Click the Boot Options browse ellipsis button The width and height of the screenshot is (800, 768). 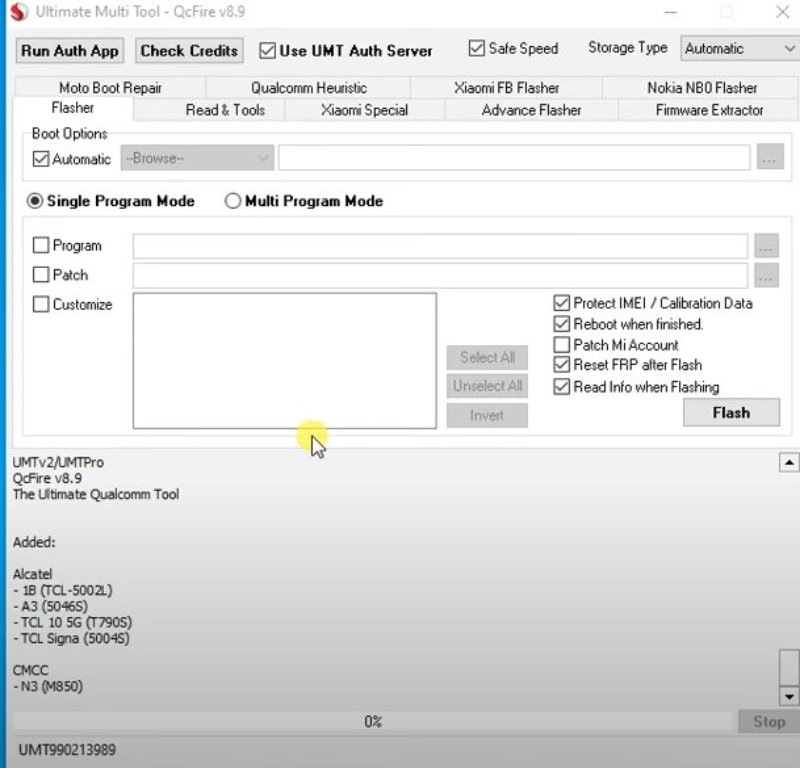click(x=768, y=158)
